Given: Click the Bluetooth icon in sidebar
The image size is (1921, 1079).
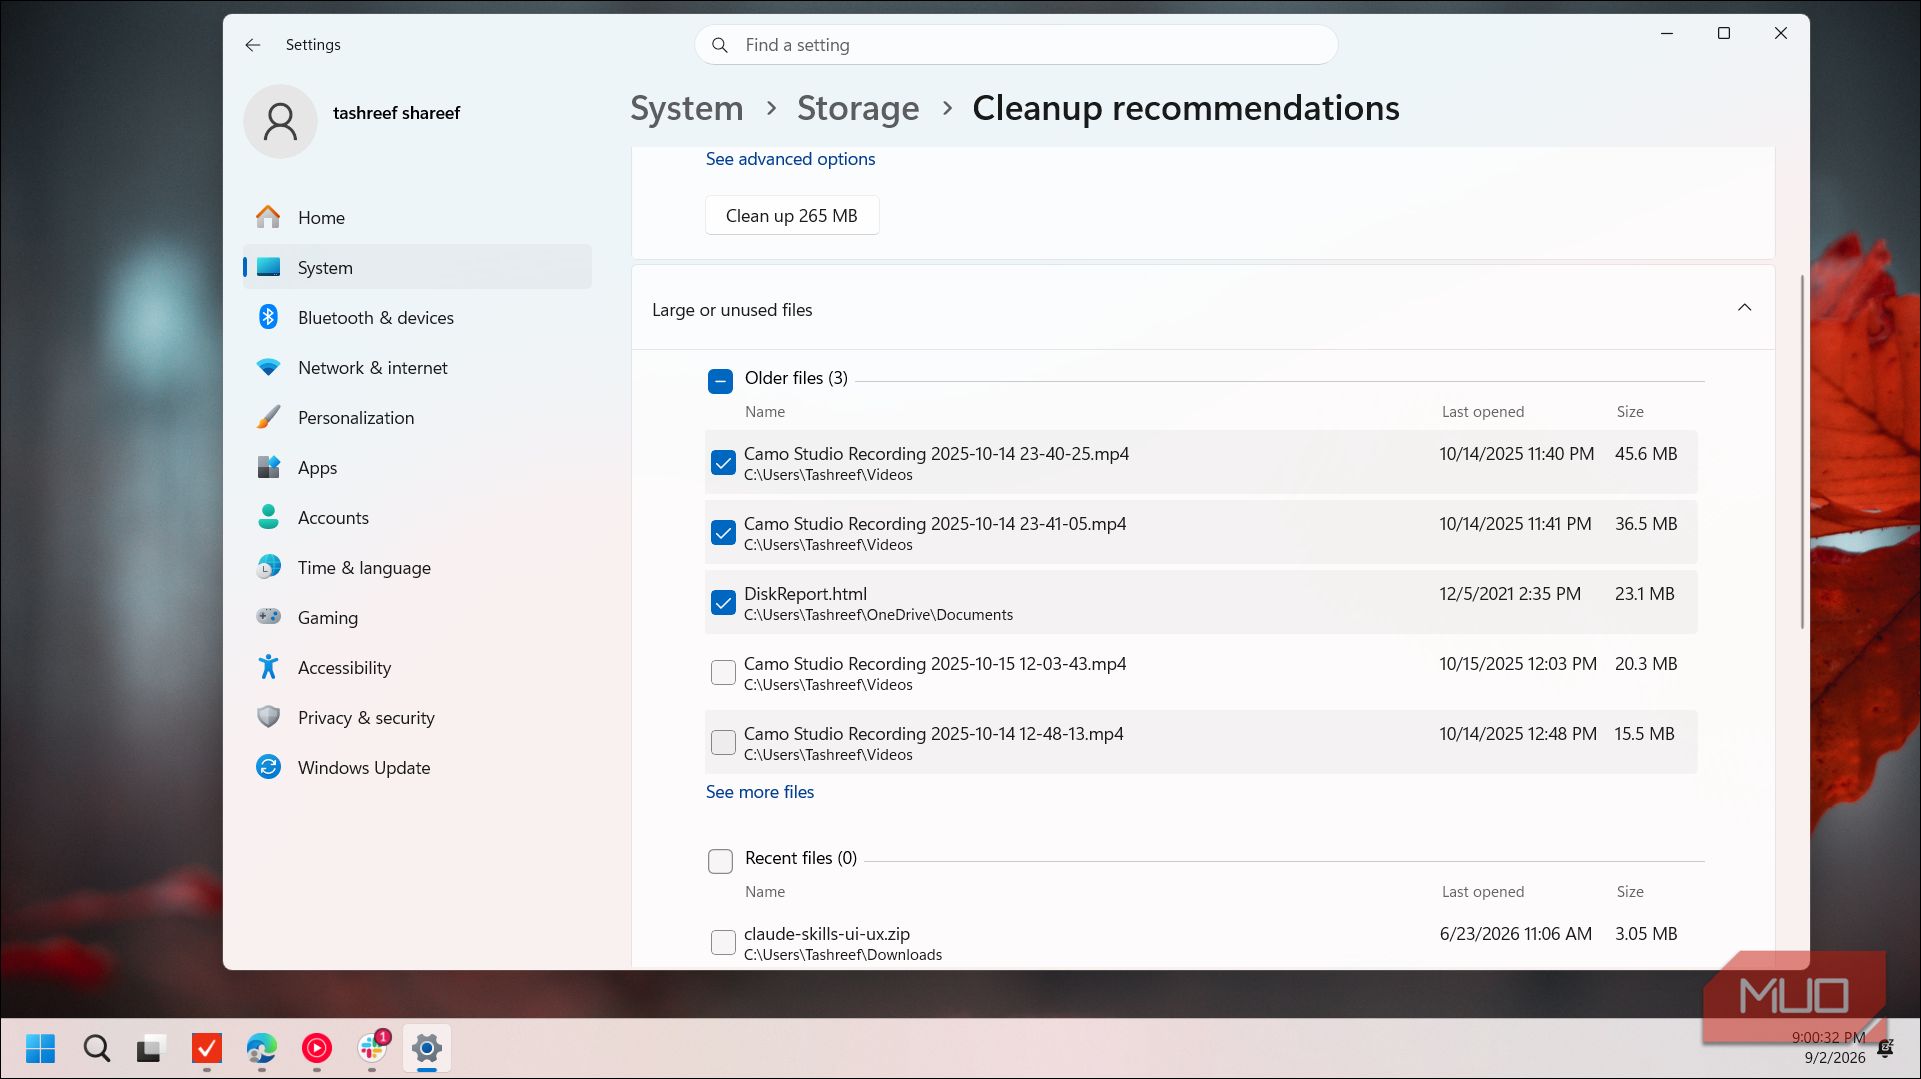Looking at the screenshot, I should [x=268, y=317].
